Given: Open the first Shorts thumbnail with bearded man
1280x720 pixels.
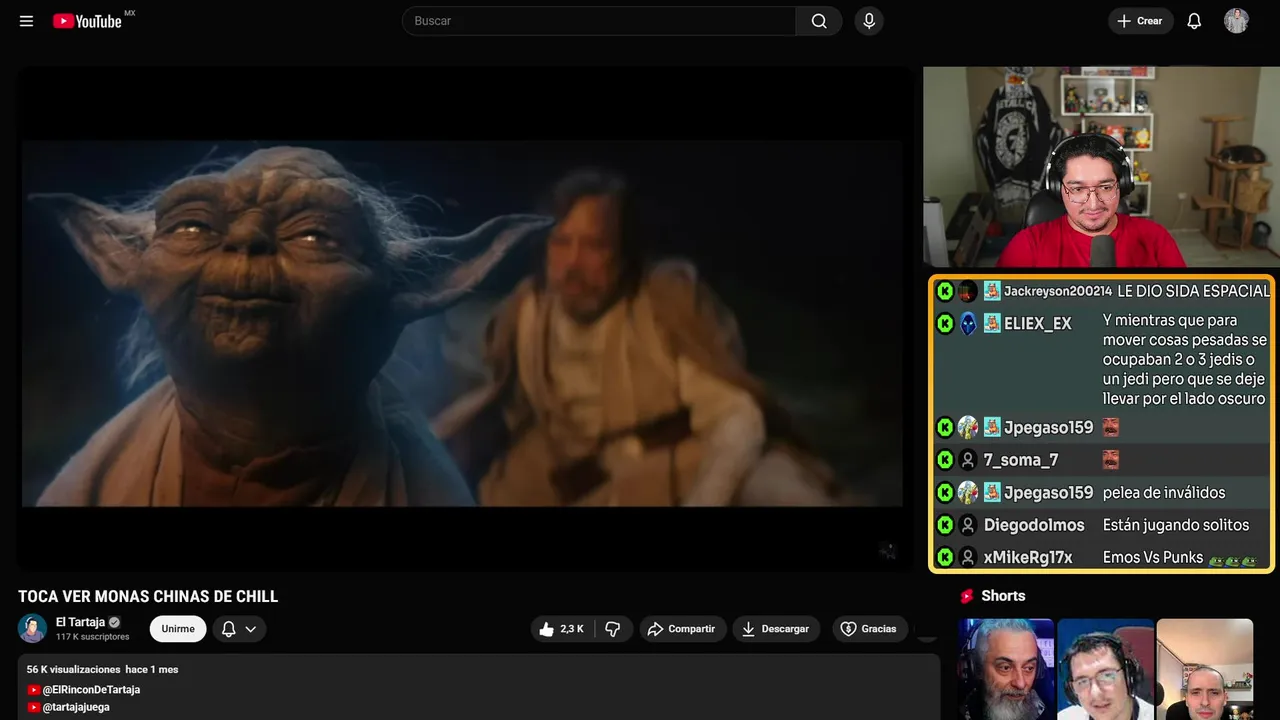Looking at the screenshot, I should tap(1006, 669).
